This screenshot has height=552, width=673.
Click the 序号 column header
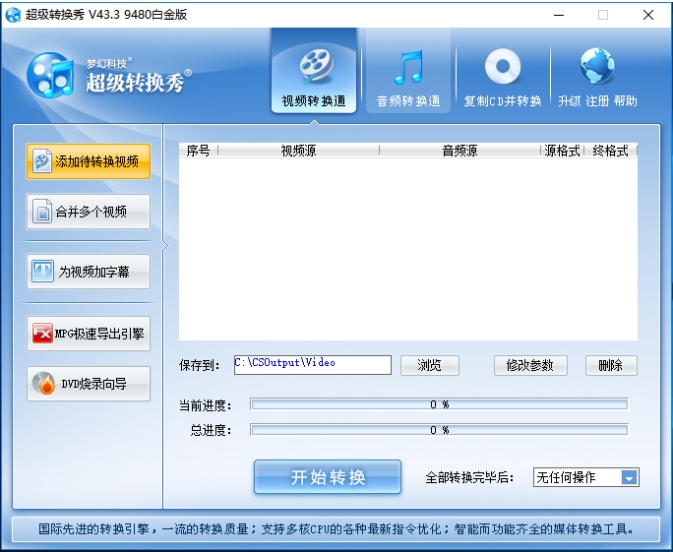(198, 151)
